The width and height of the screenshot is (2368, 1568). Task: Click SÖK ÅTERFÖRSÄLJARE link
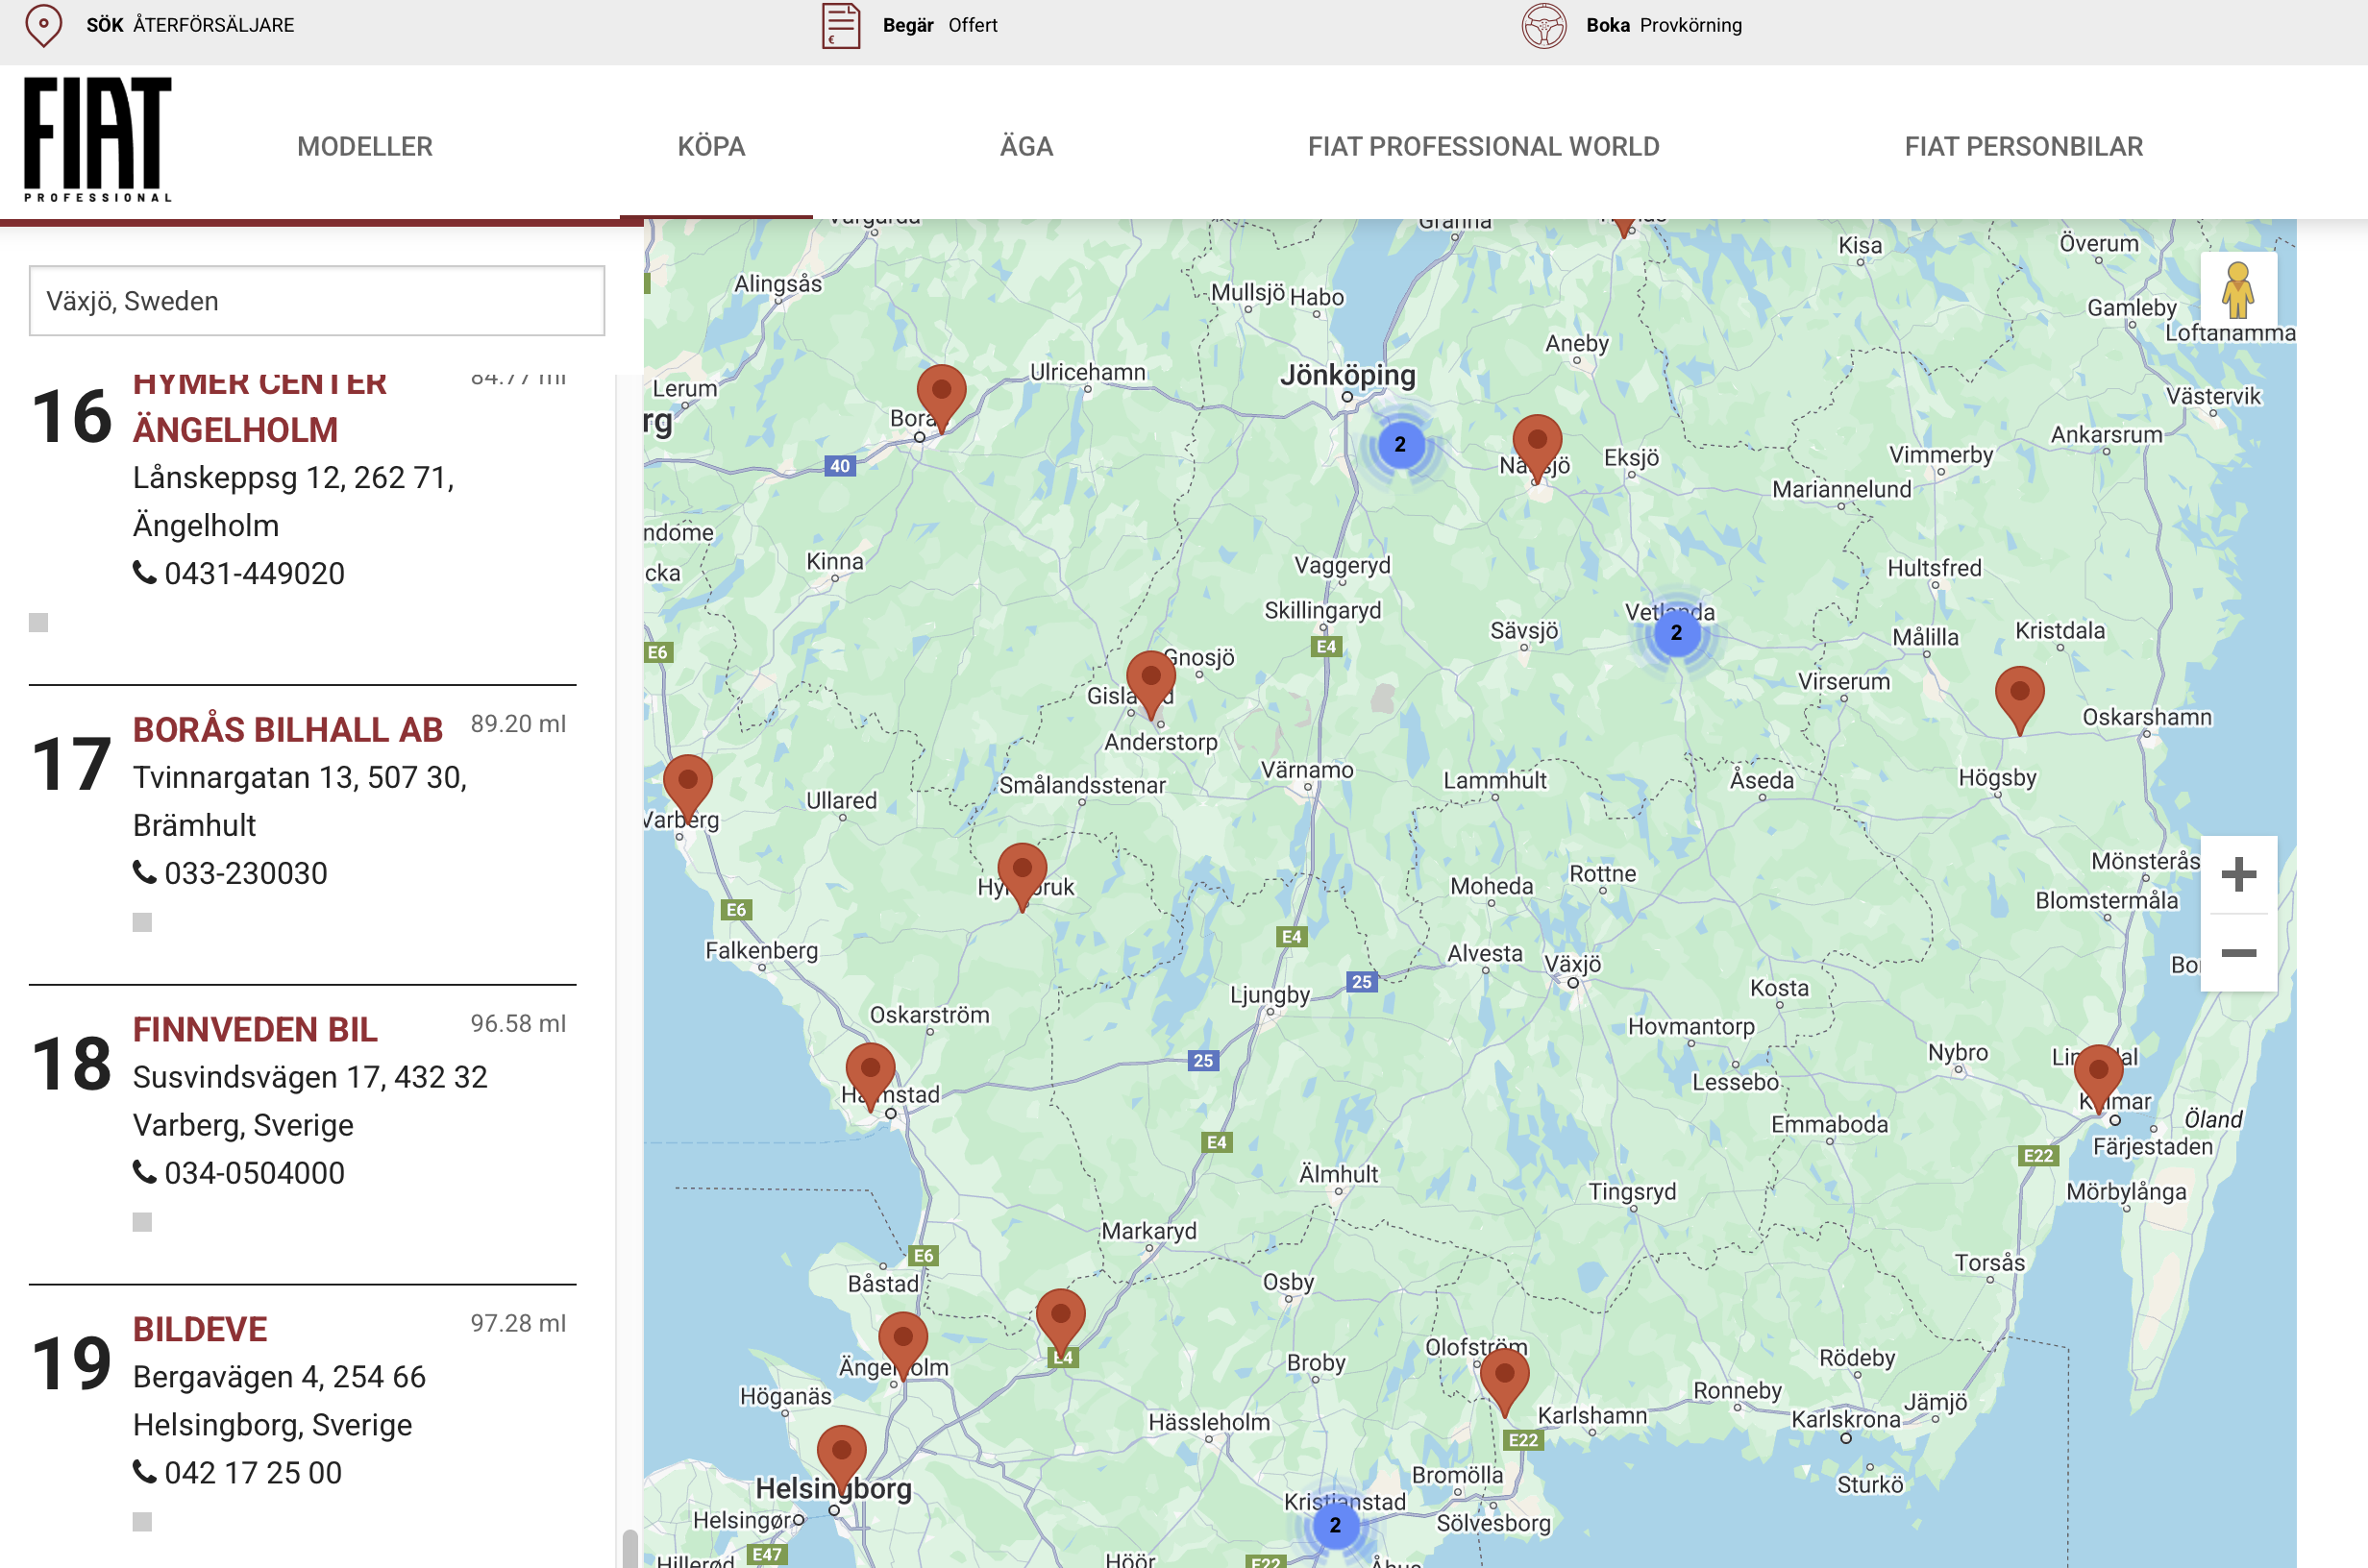click(x=190, y=25)
